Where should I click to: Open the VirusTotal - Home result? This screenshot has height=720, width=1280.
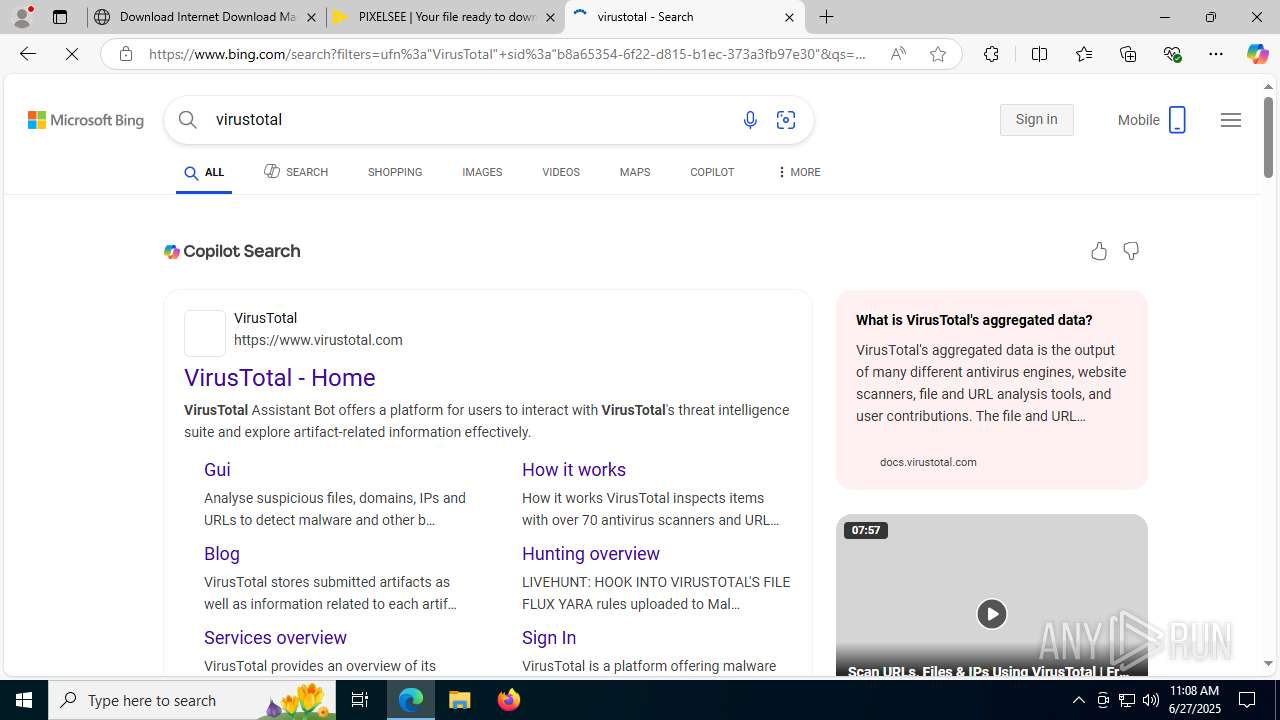click(280, 378)
